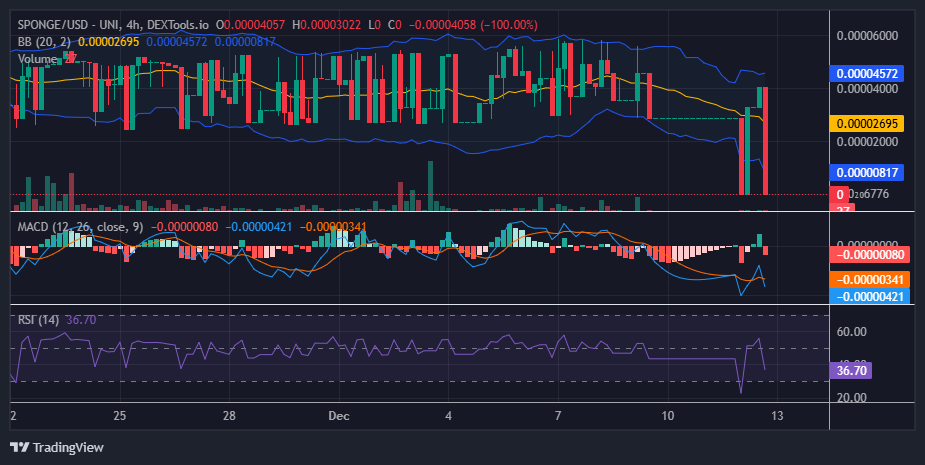Image resolution: width=925 pixels, height=465 pixels.
Task: Select red −0.00000080 MACD axis tag
Action: [x=870, y=255]
